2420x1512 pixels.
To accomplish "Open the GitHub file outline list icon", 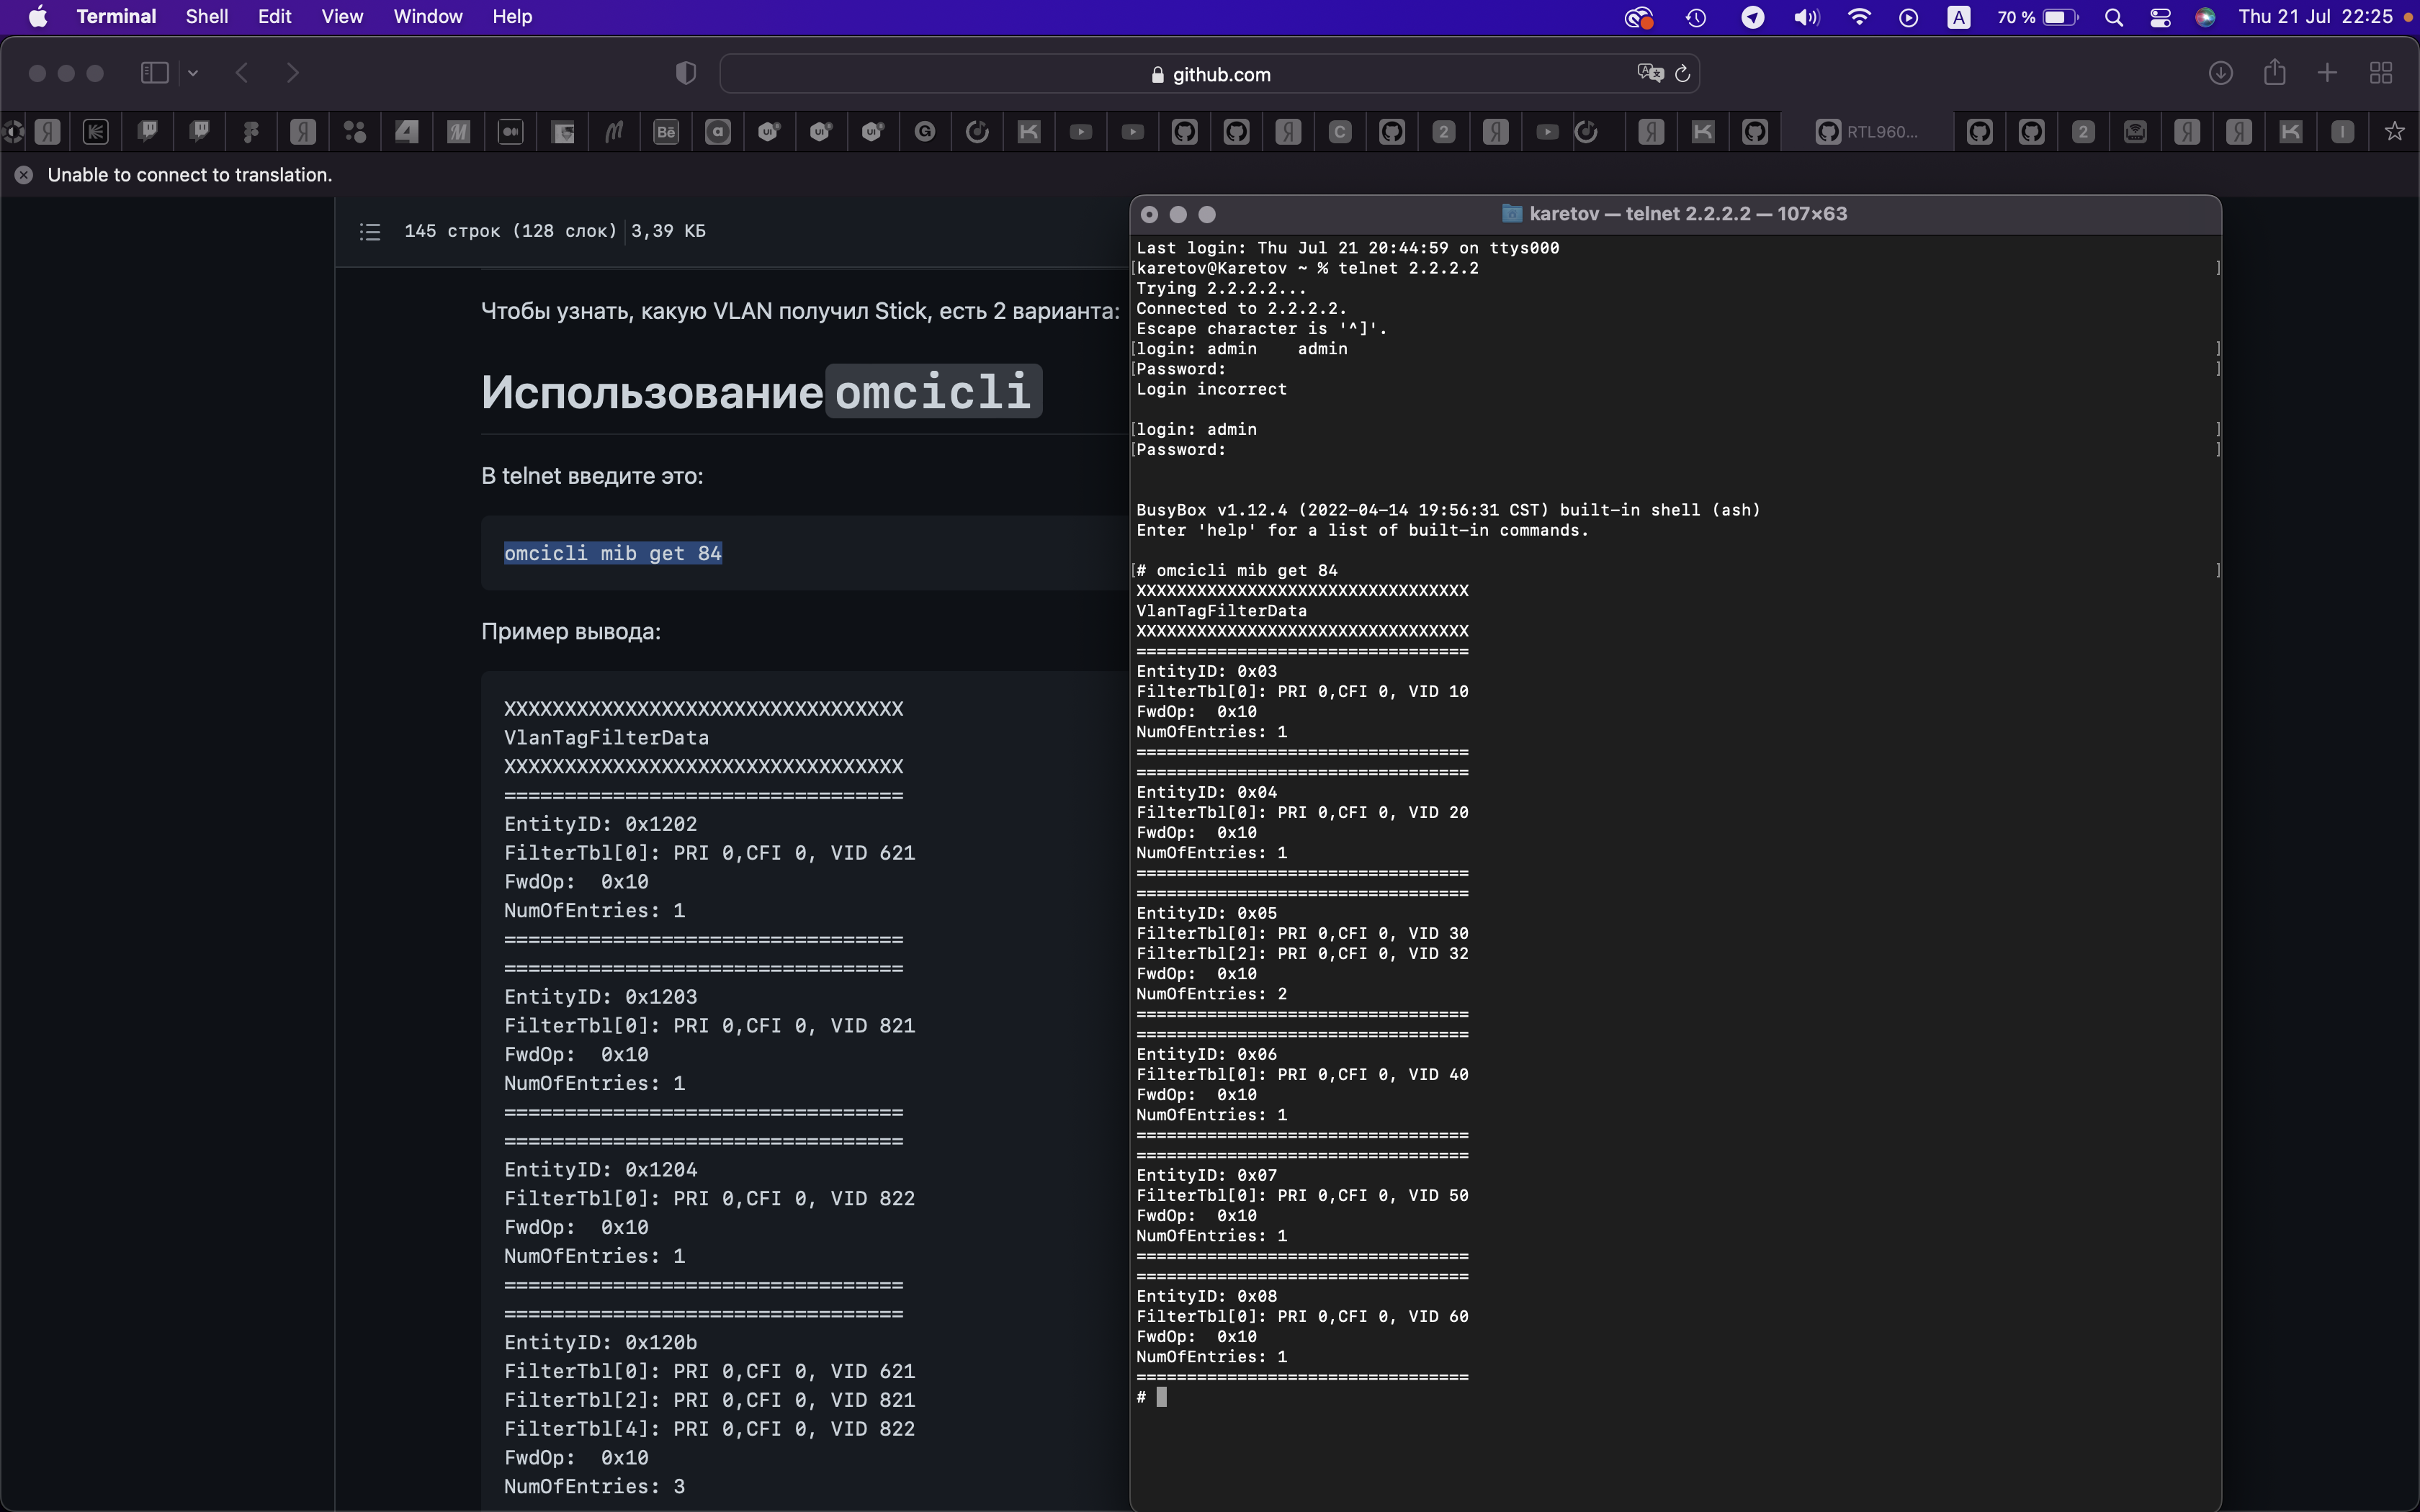I will click(370, 231).
